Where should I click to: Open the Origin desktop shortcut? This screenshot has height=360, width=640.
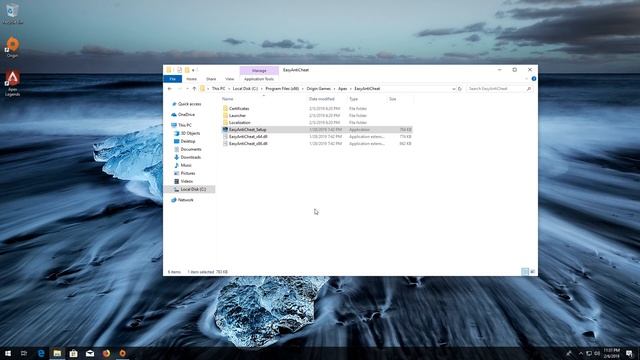click(x=12, y=46)
